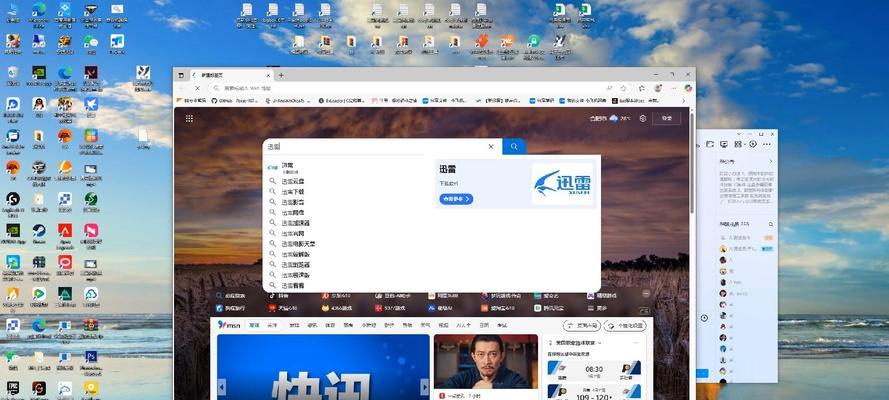Click into the search box containing 迅雷
889x400 pixels.
pos(374,146)
